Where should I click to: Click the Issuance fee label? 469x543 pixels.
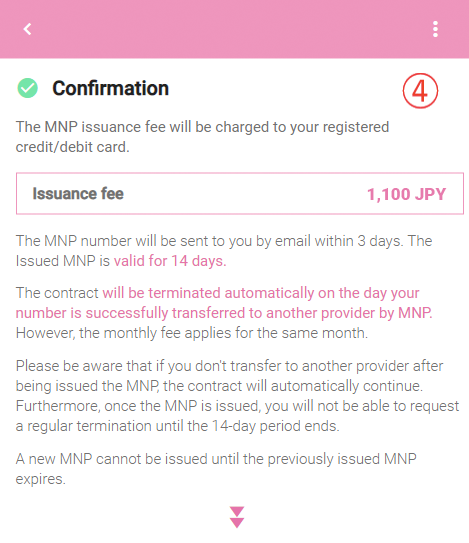tap(78, 193)
